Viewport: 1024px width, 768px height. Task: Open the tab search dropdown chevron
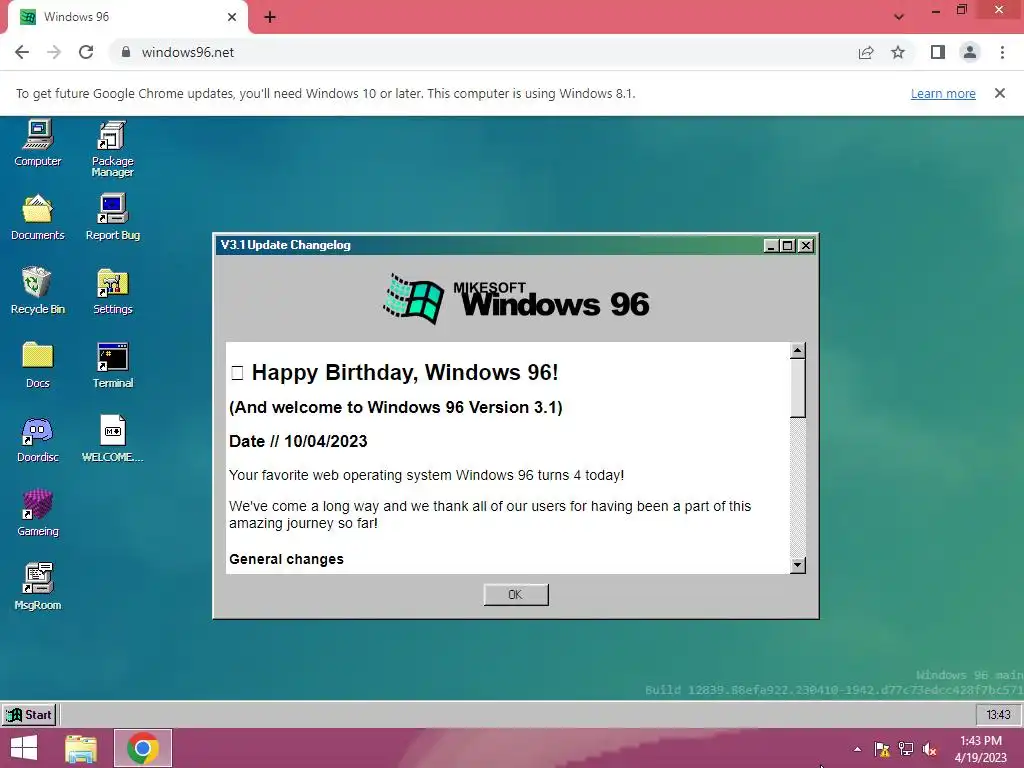(899, 17)
